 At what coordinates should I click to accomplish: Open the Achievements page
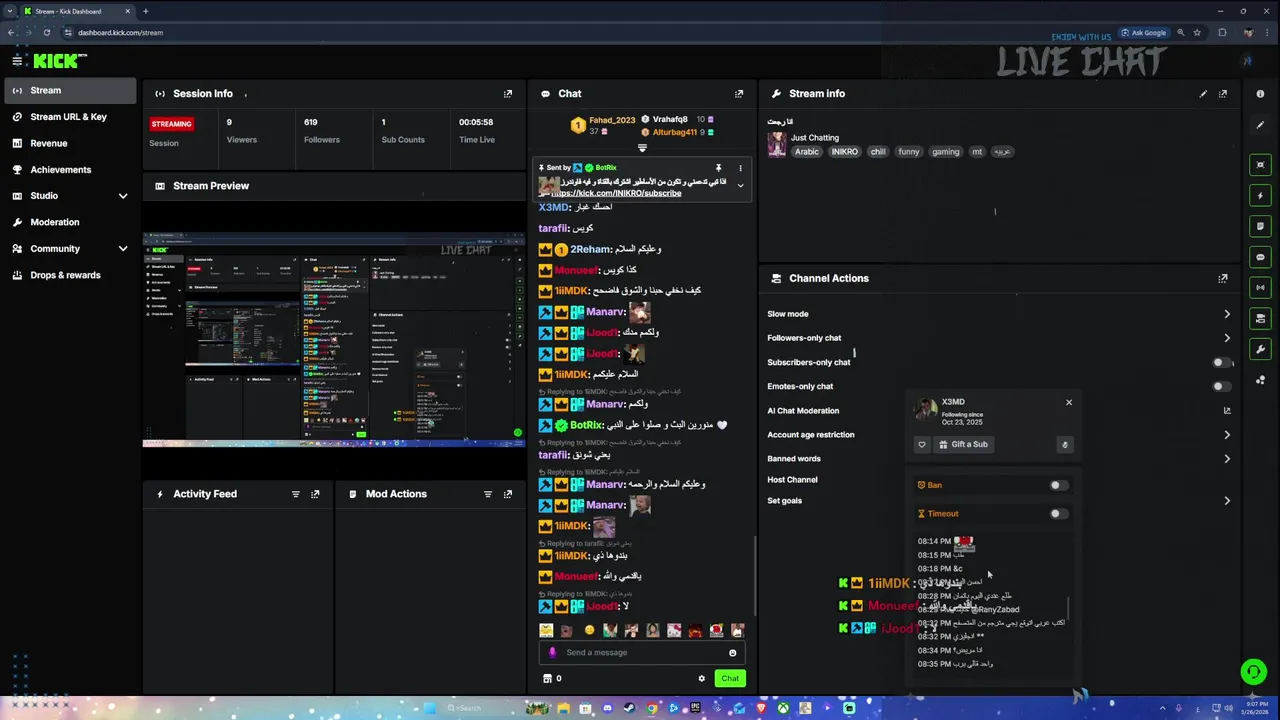(69, 170)
